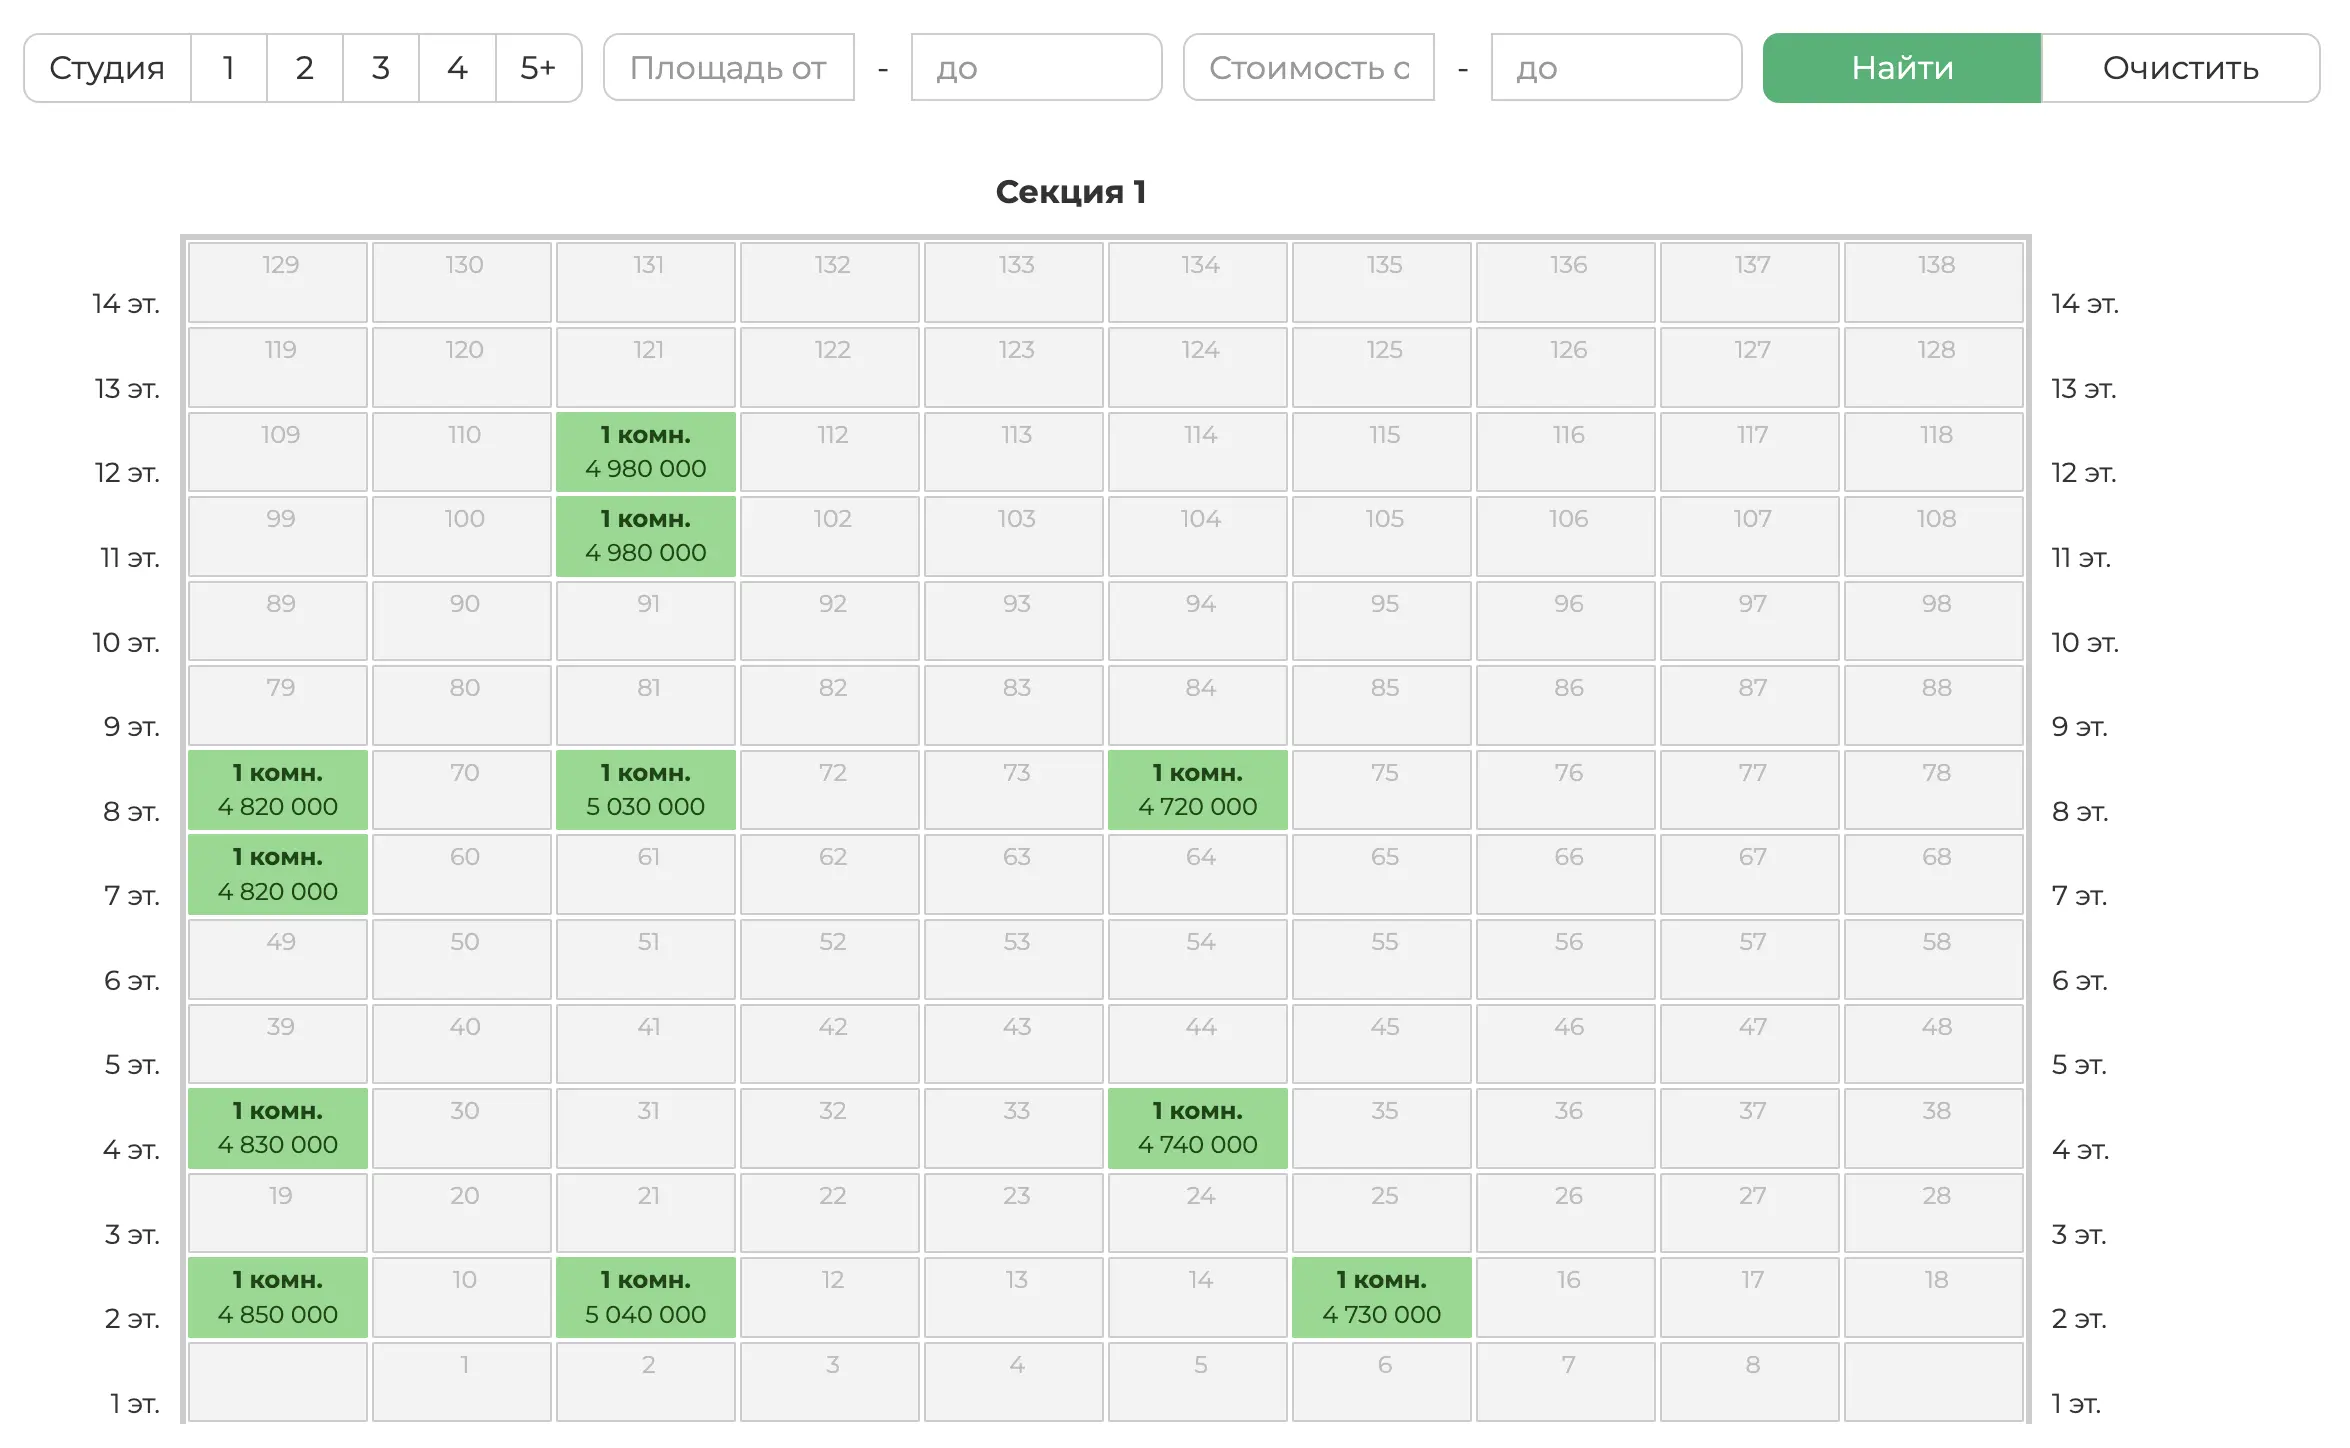
Task: Select the 4 850 000 apartment on 2nd floor
Action: click(x=278, y=1297)
